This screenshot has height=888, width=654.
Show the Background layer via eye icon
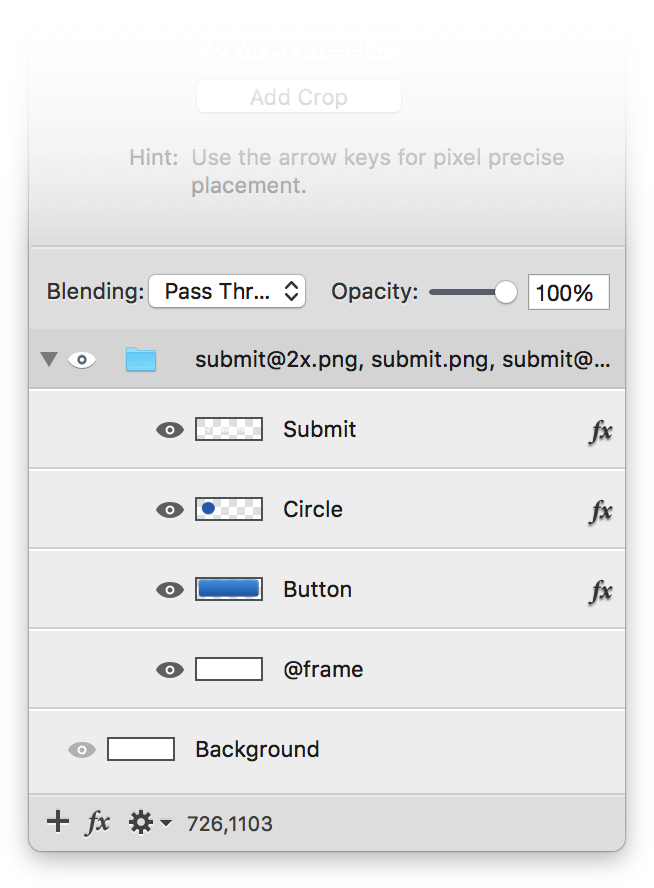coord(82,750)
